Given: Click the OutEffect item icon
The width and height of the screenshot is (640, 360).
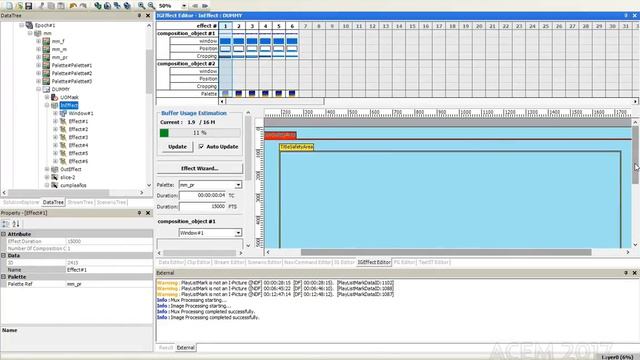Looking at the screenshot, I should point(55,169).
